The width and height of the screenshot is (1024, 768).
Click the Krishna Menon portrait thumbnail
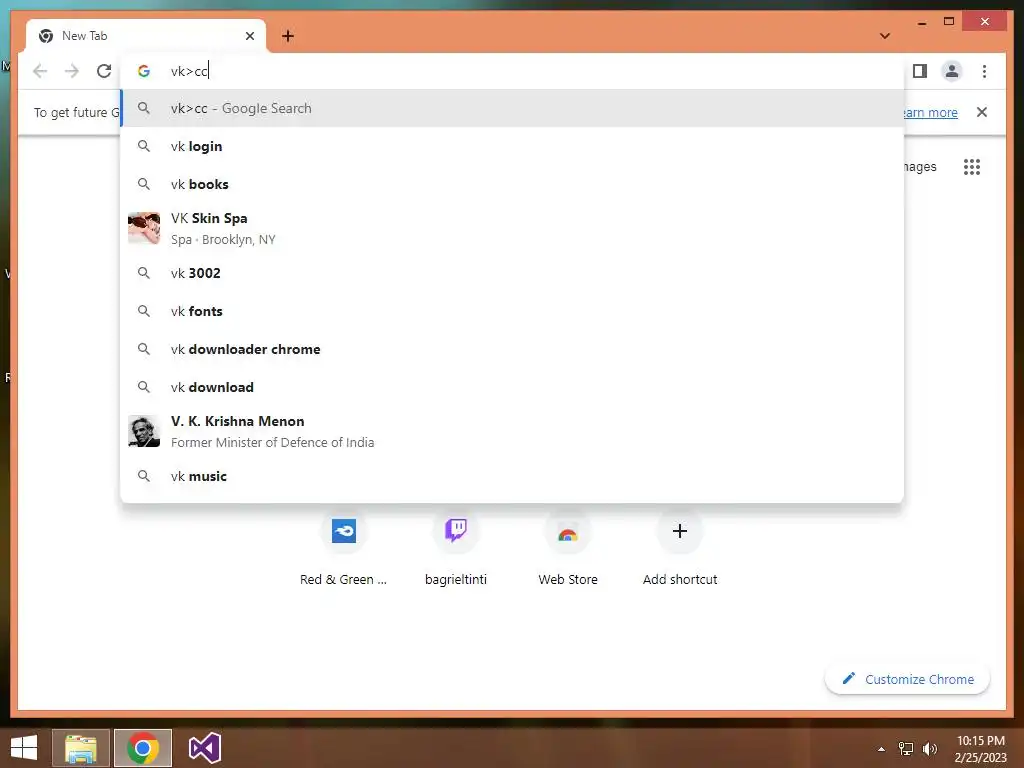tap(144, 431)
